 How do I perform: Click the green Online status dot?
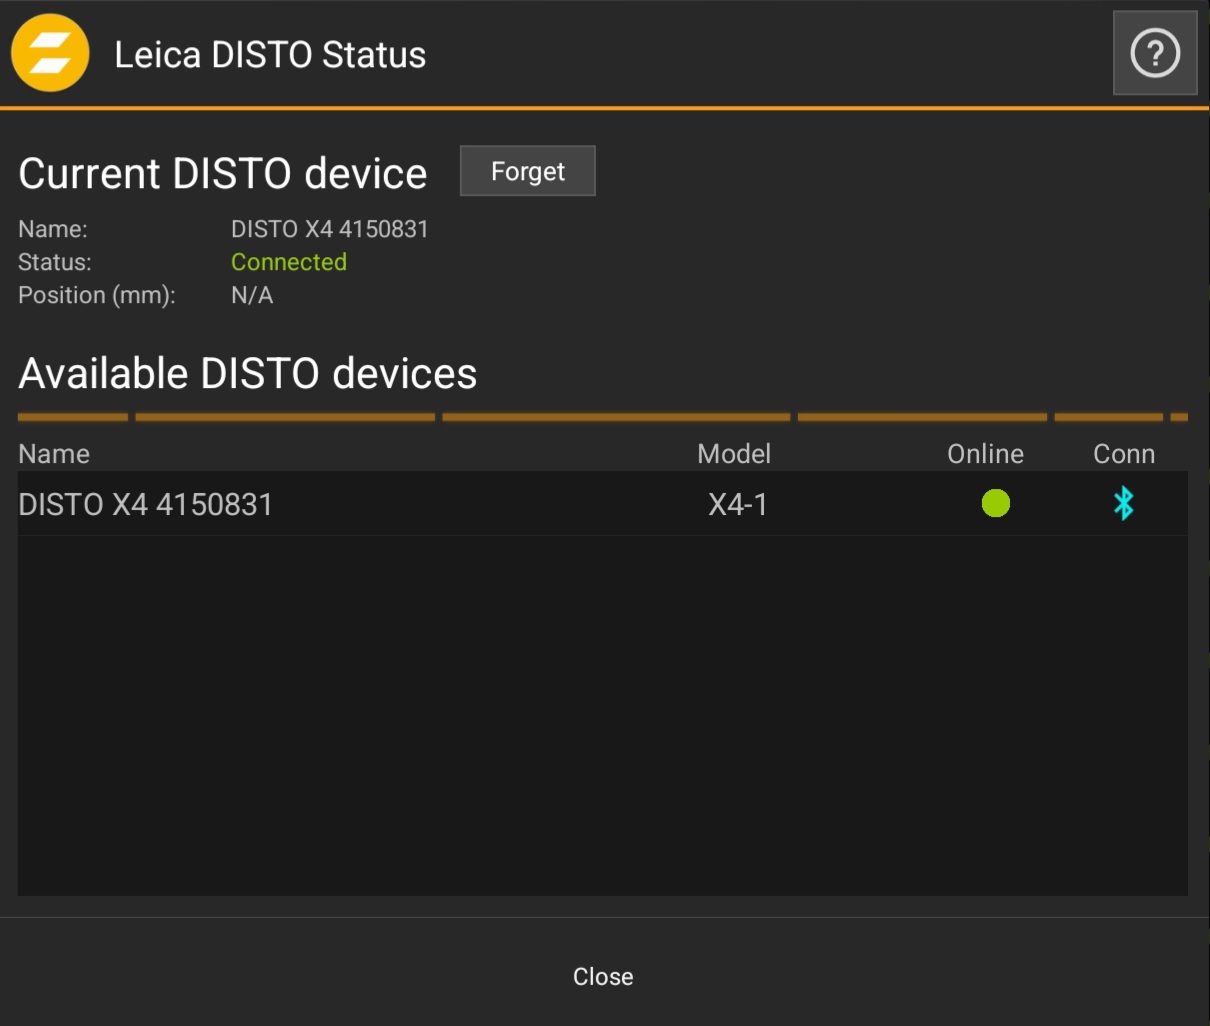(x=995, y=503)
